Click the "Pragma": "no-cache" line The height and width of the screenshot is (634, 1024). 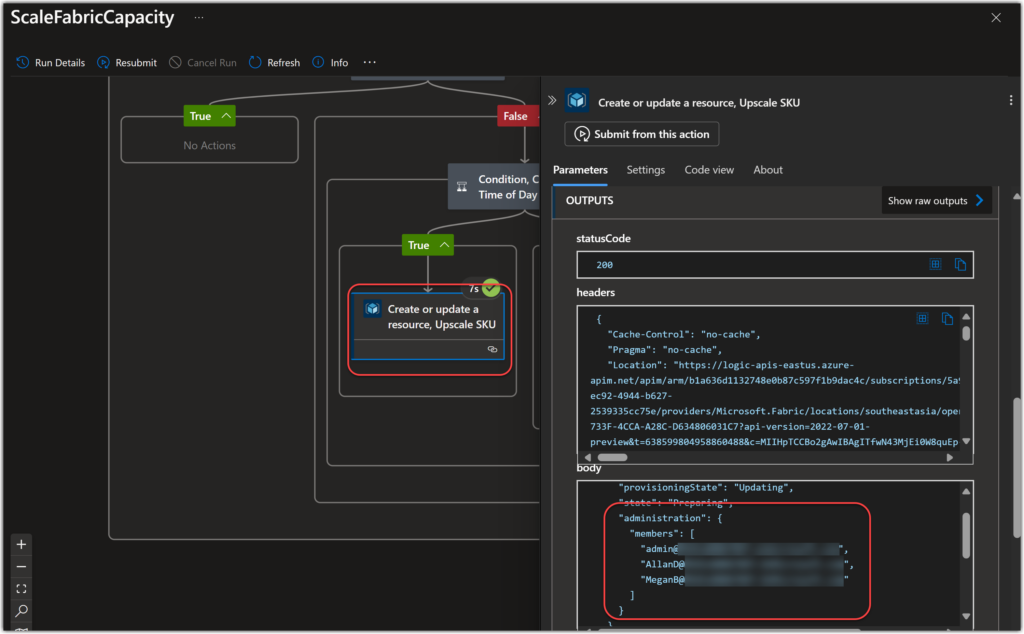[664, 349]
